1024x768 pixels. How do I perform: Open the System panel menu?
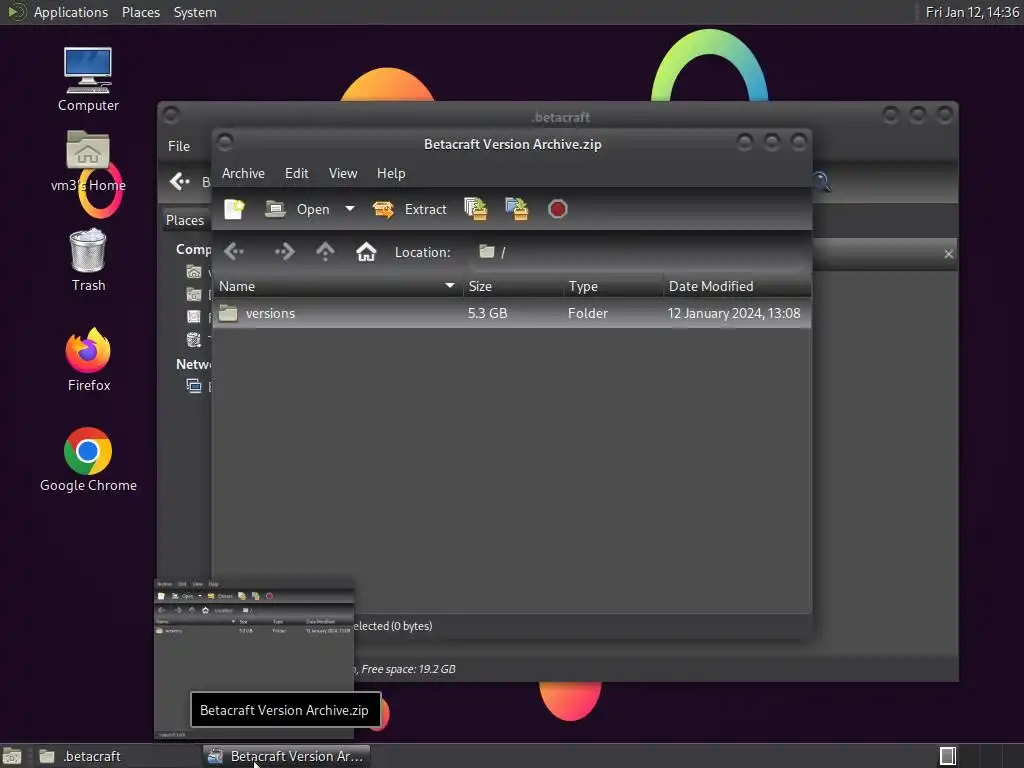coord(195,12)
